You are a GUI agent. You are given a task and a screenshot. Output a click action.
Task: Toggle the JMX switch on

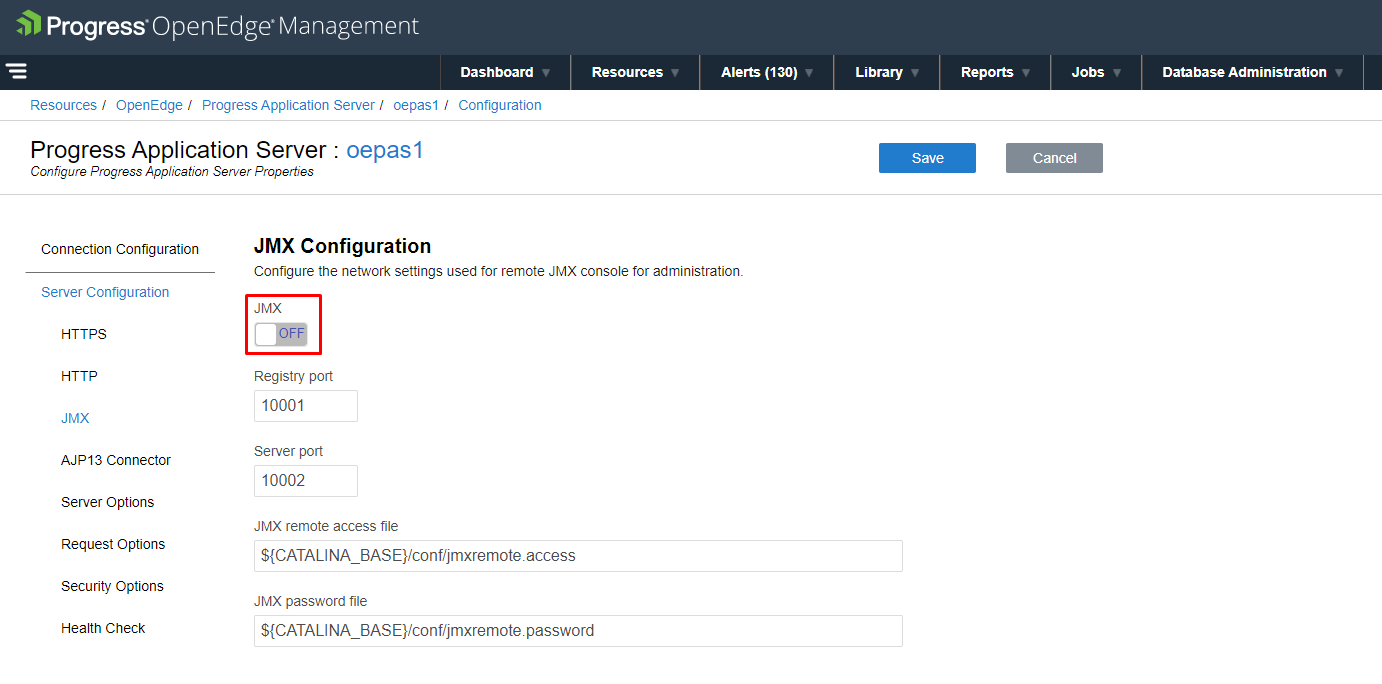tap(281, 334)
